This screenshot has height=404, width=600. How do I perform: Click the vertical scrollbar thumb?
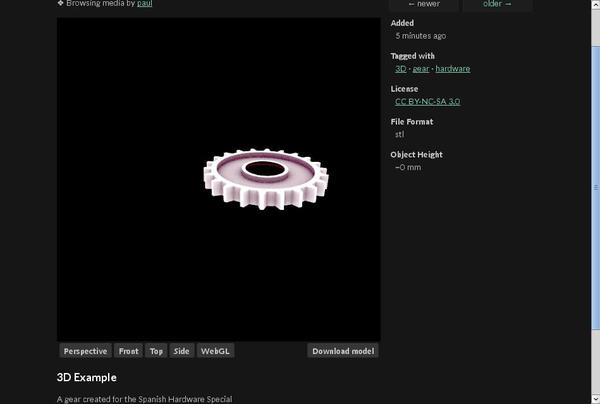595,187
